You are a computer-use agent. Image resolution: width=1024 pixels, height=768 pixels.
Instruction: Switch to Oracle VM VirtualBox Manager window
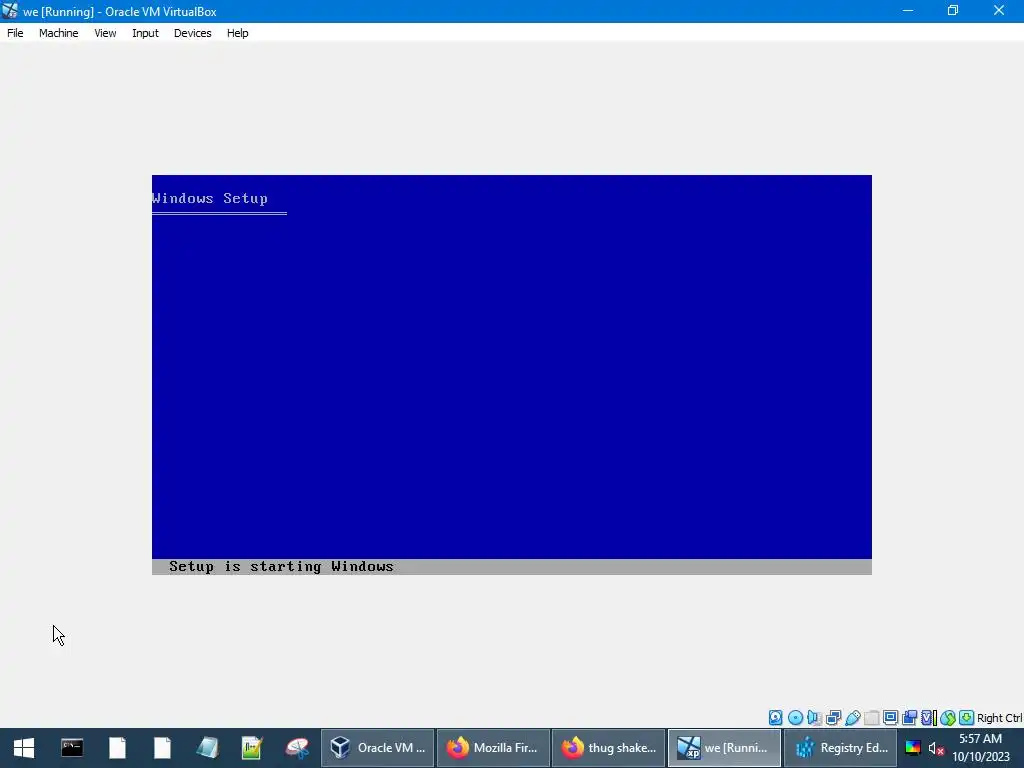tap(377, 748)
